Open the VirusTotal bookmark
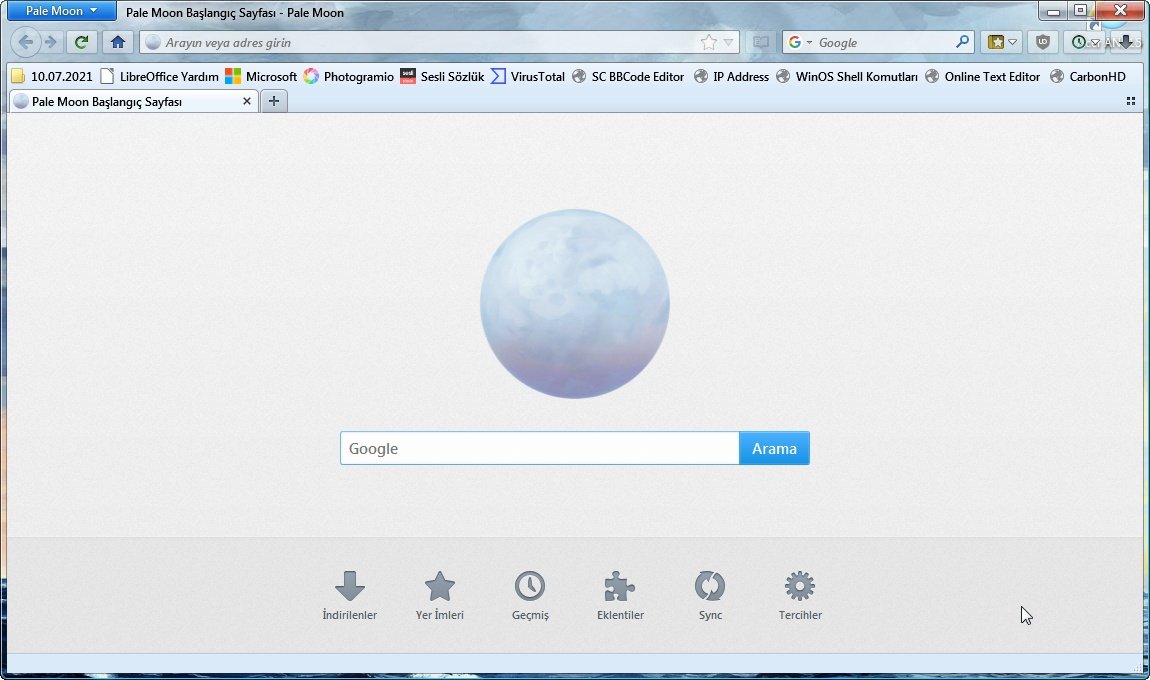The height and width of the screenshot is (680, 1150). pyautogui.click(x=528, y=76)
